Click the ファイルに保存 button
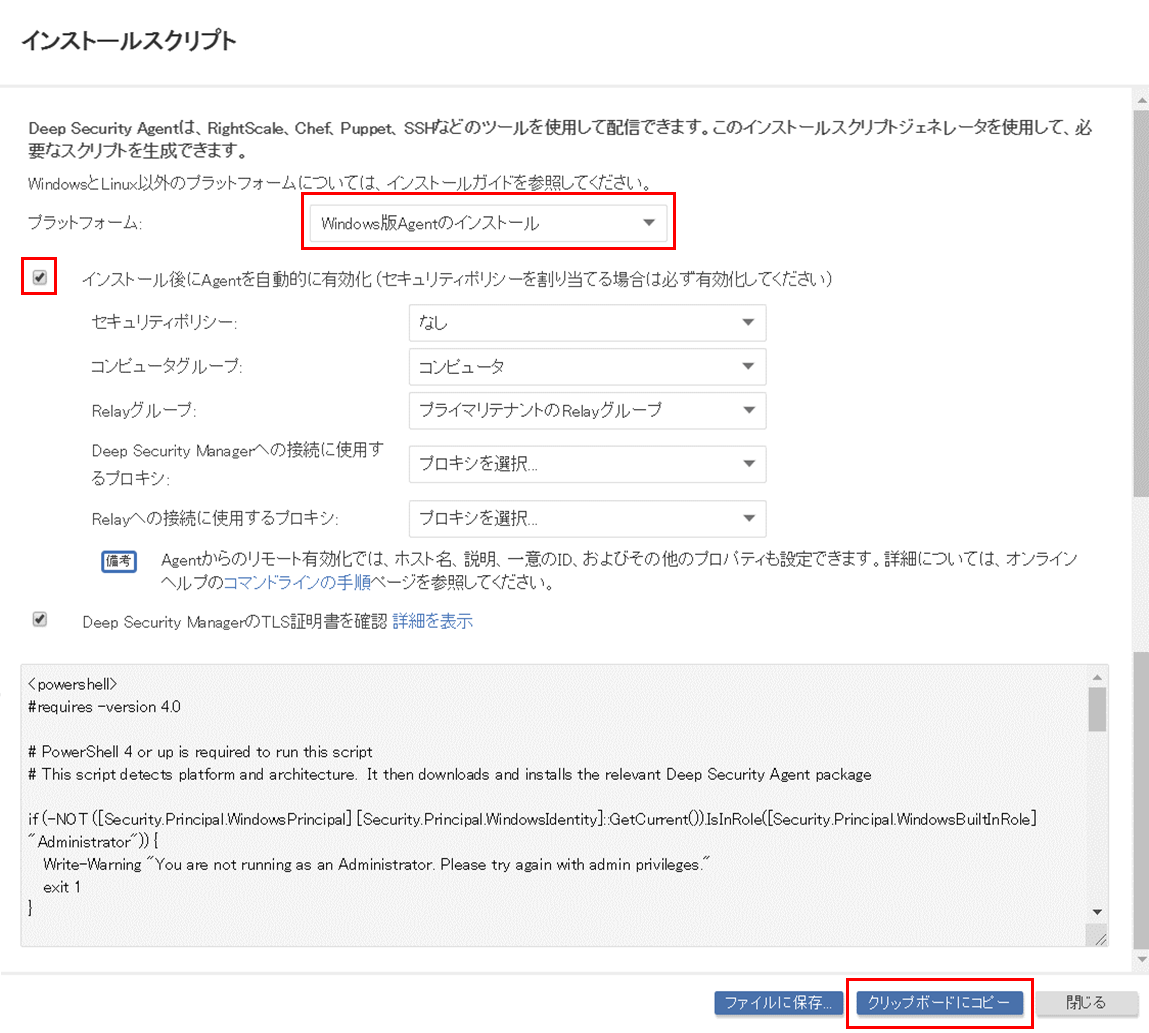This screenshot has height=1033, width=1149. click(x=779, y=1003)
